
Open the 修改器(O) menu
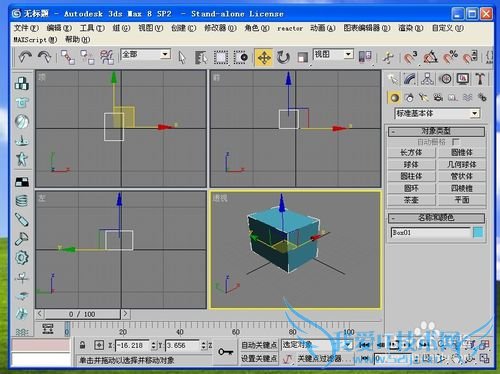(220, 28)
